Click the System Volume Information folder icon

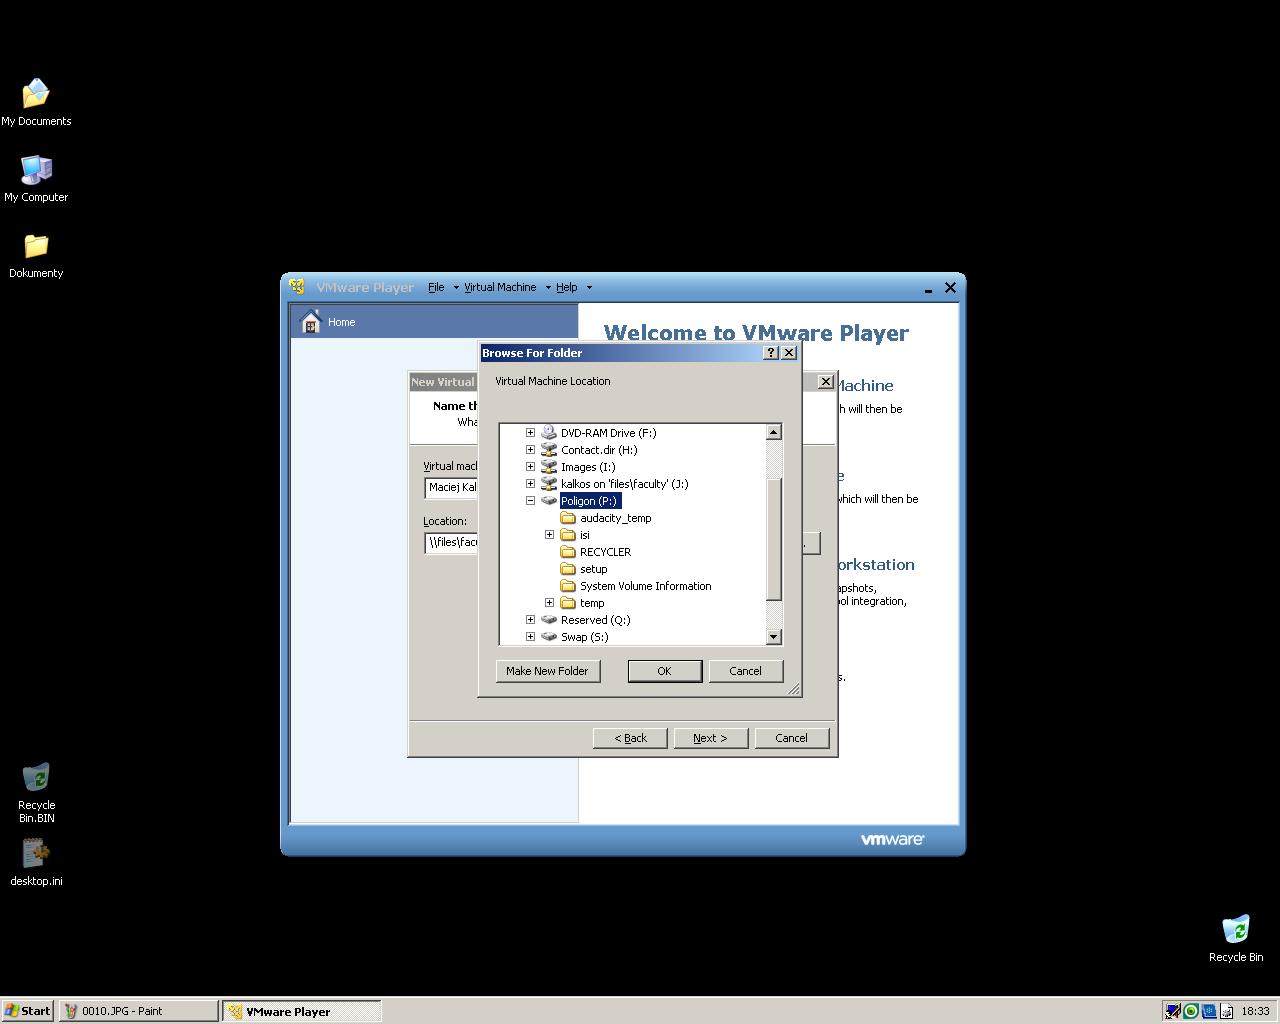pyautogui.click(x=568, y=586)
